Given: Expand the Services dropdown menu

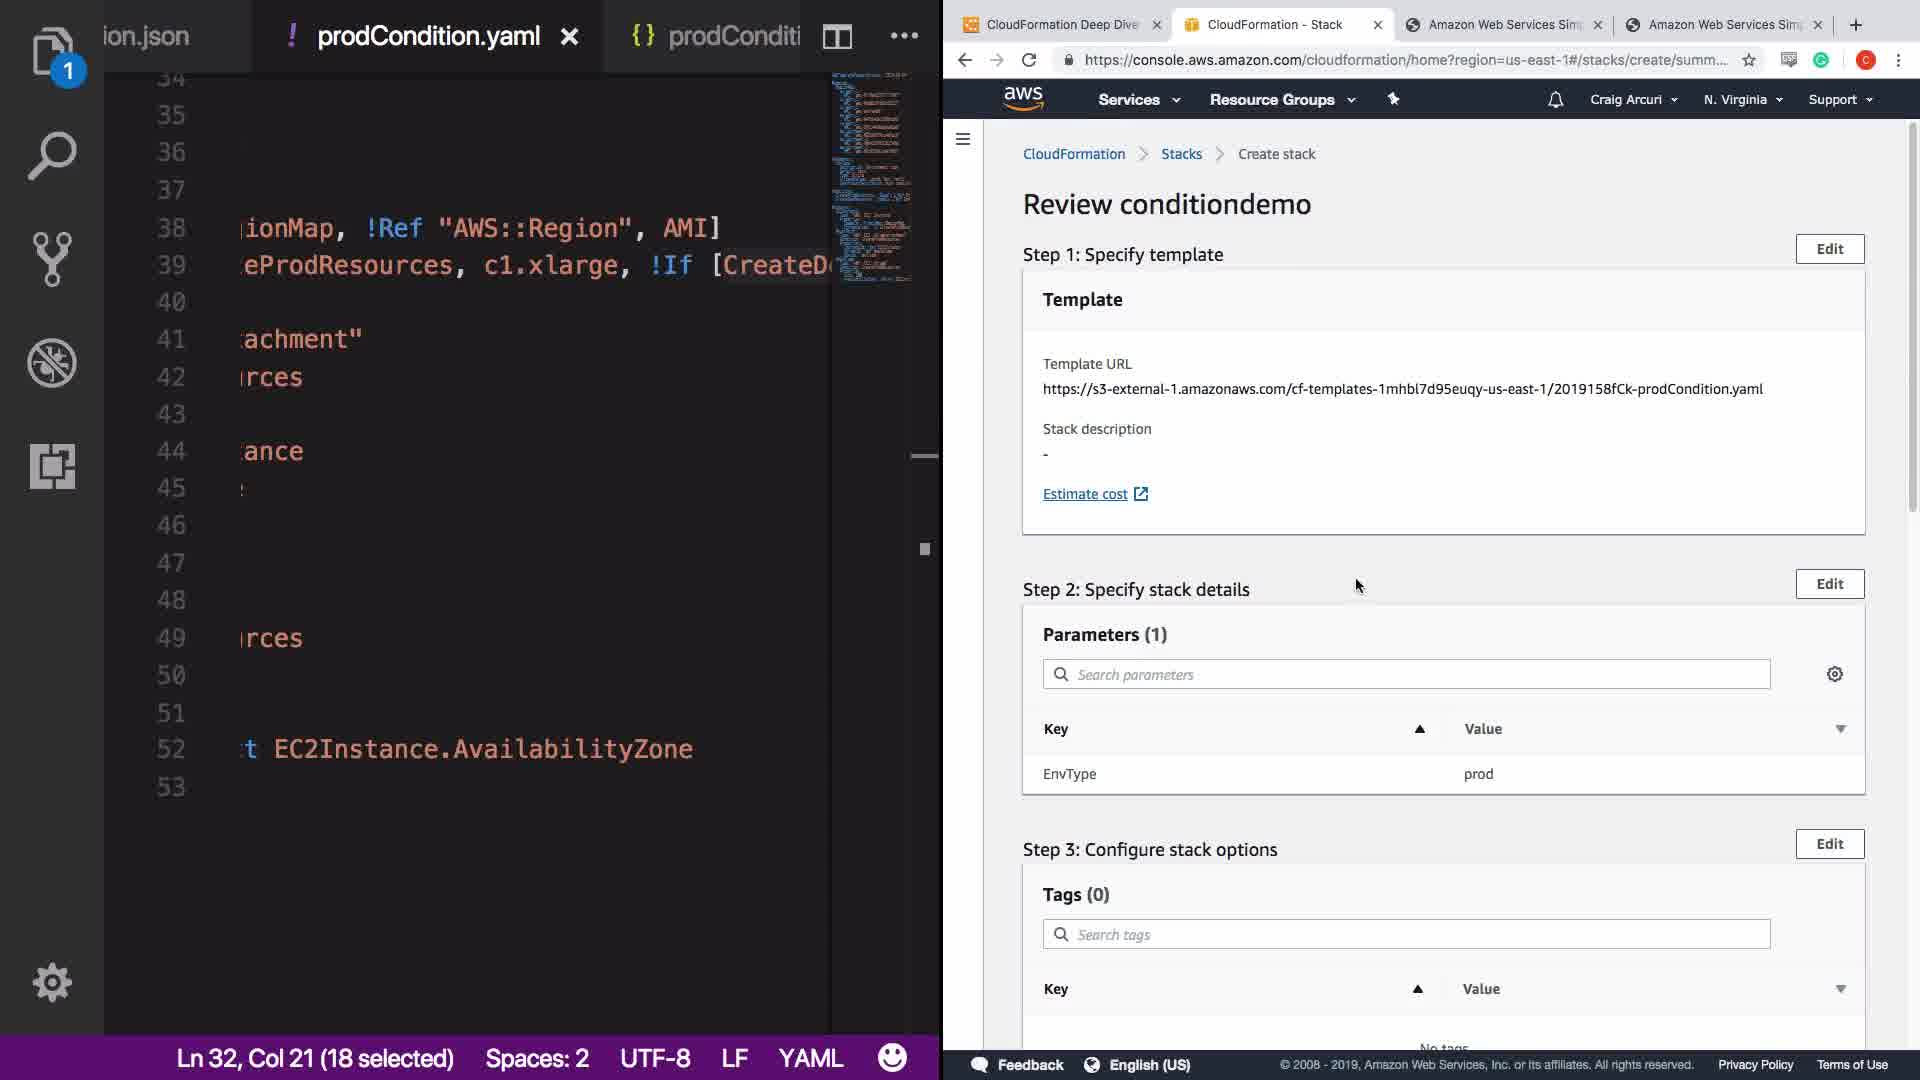Looking at the screenshot, I should (x=1139, y=100).
